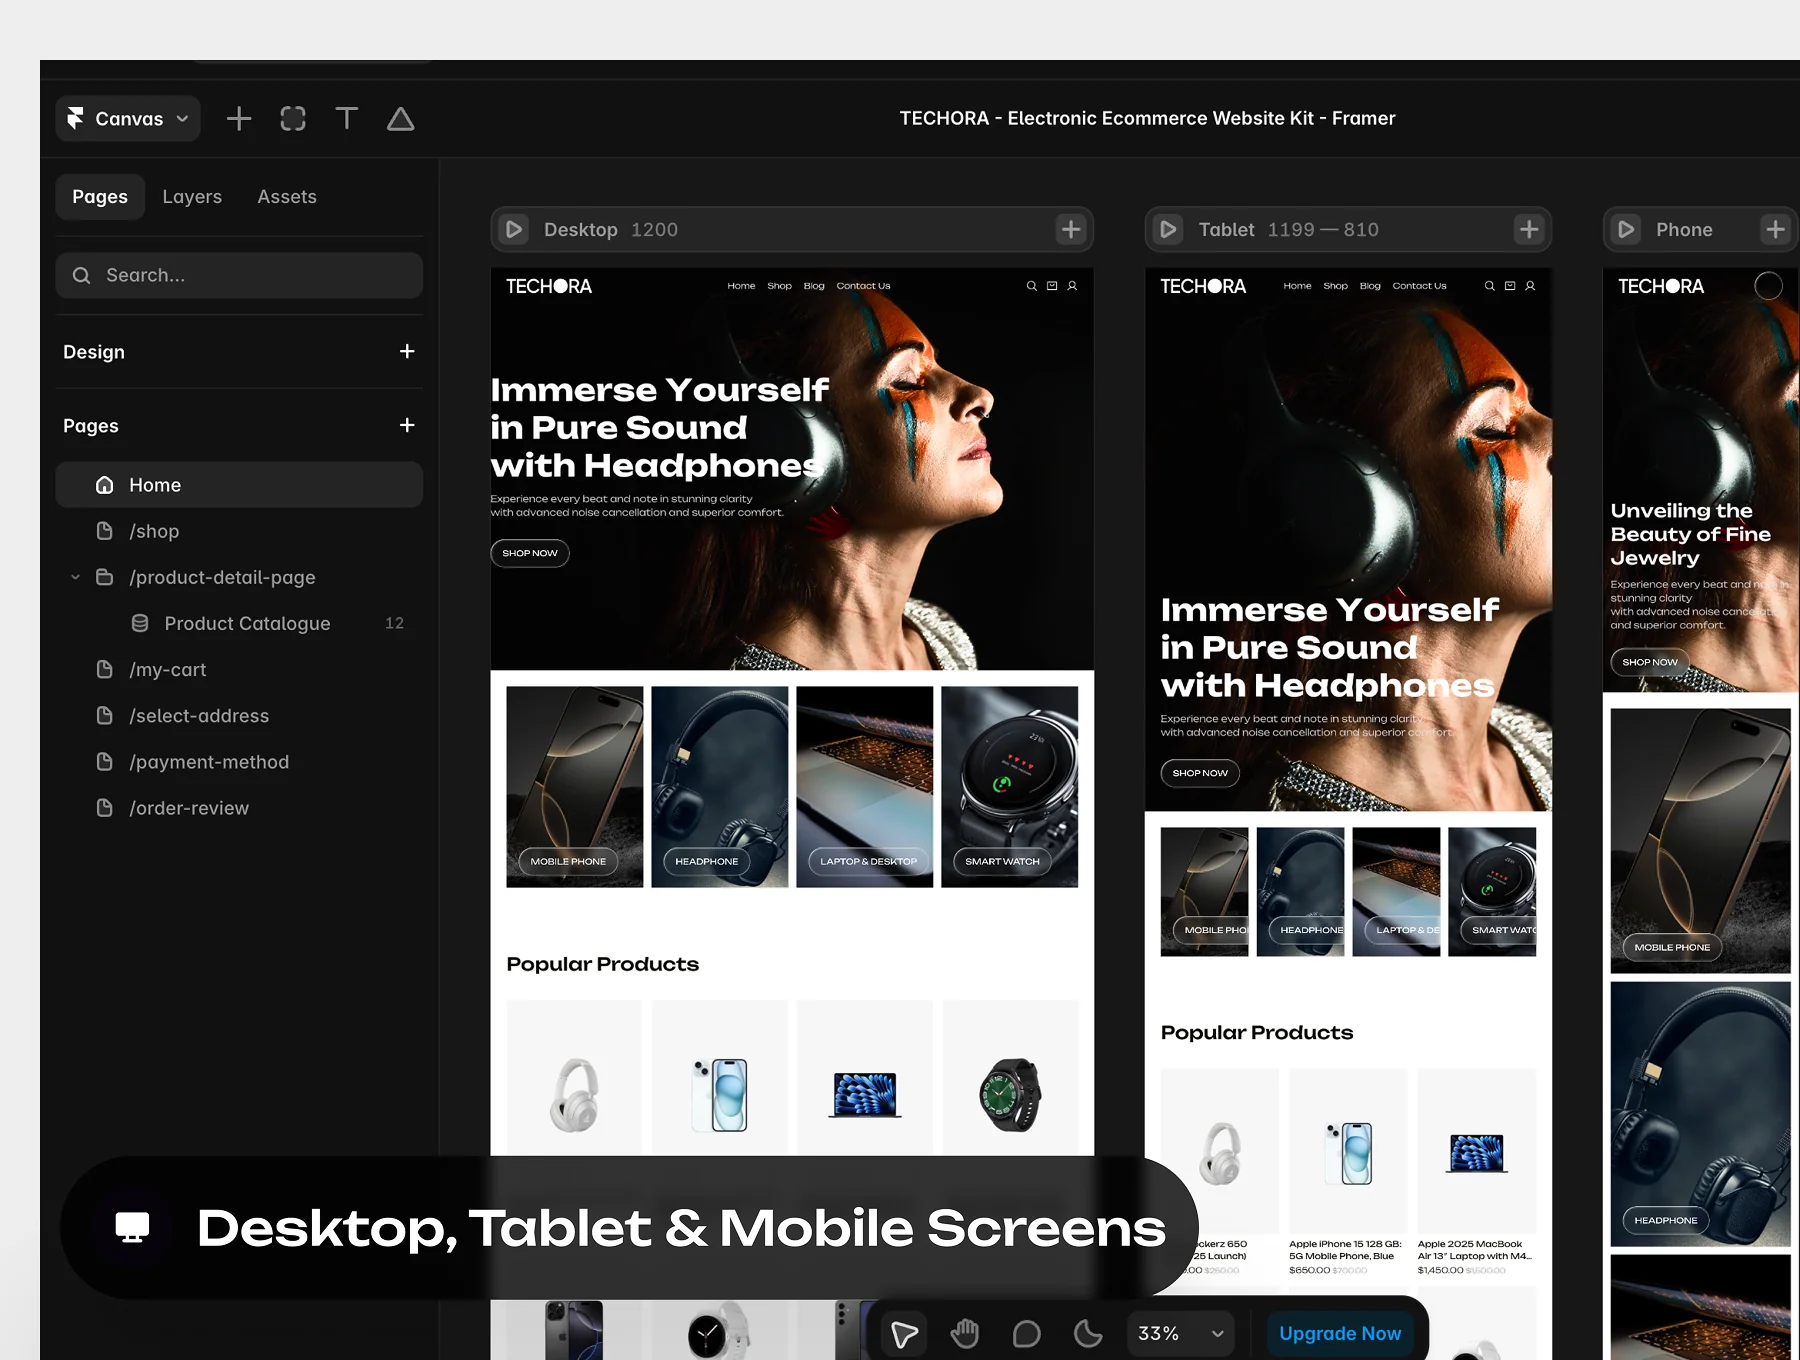Click Contact Us link in Desktop frame
The height and width of the screenshot is (1360, 1800).
[x=863, y=286]
